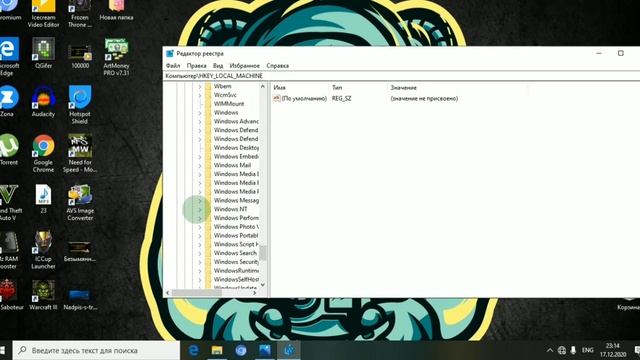The width and height of the screenshot is (640, 360).
Task: Launch ArtMoney PRO v7.31 shortcut
Action: (116, 56)
